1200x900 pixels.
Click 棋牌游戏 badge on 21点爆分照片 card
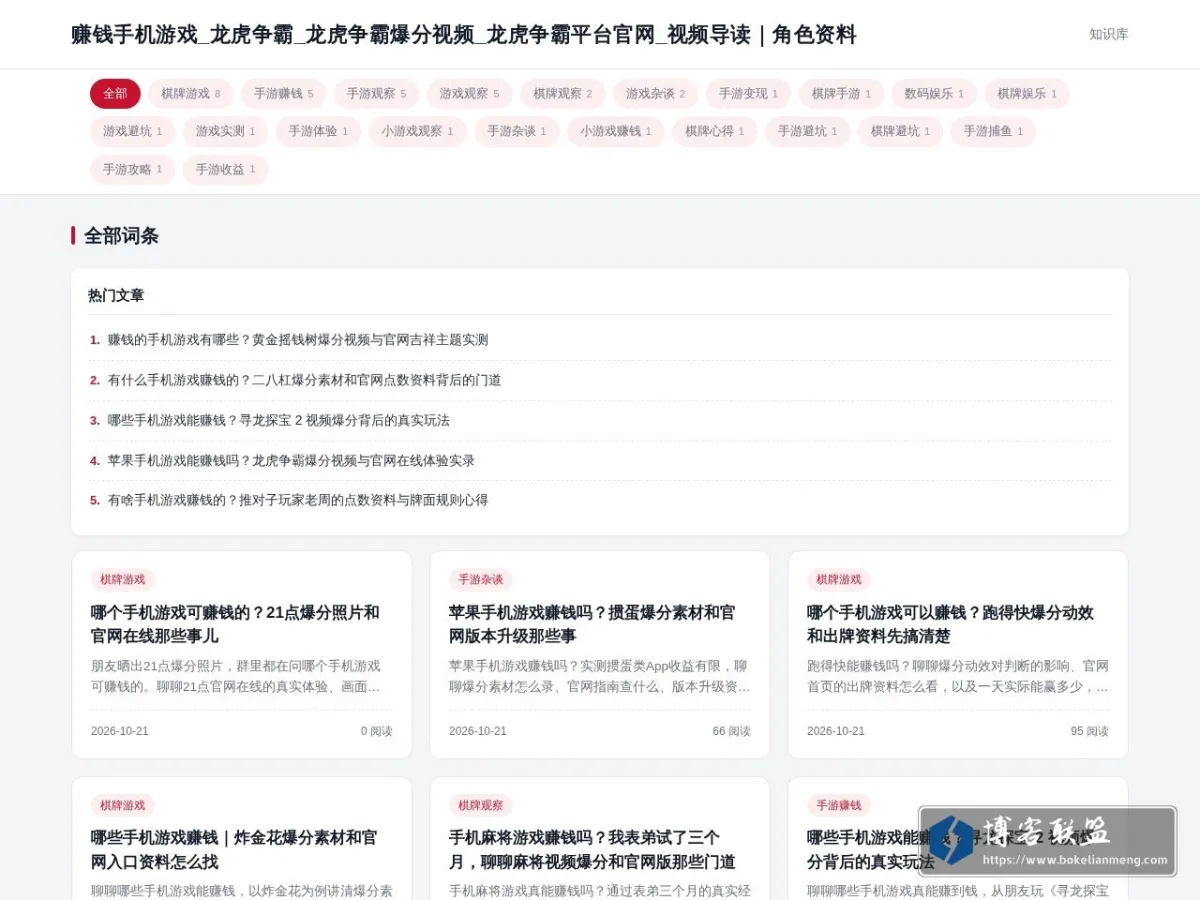click(x=123, y=580)
